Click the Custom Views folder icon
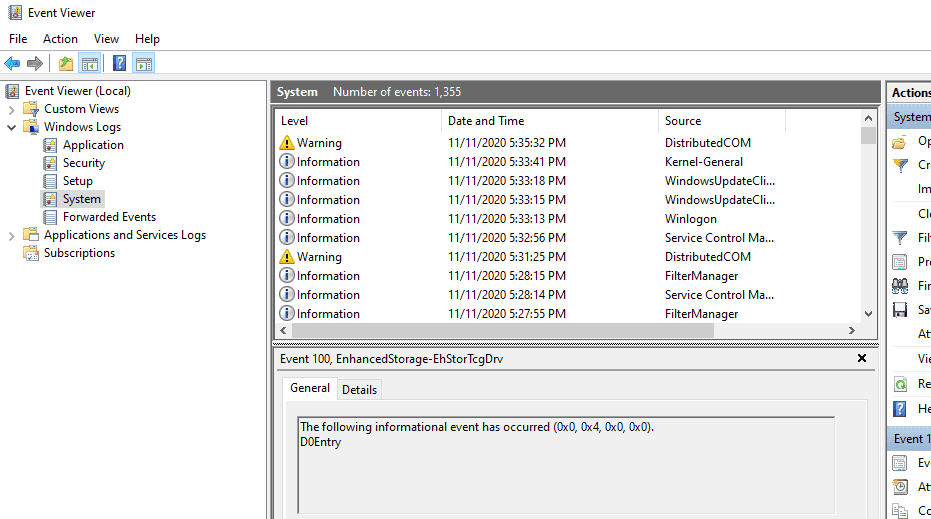Viewport: 931px width, 519px height. (31, 109)
